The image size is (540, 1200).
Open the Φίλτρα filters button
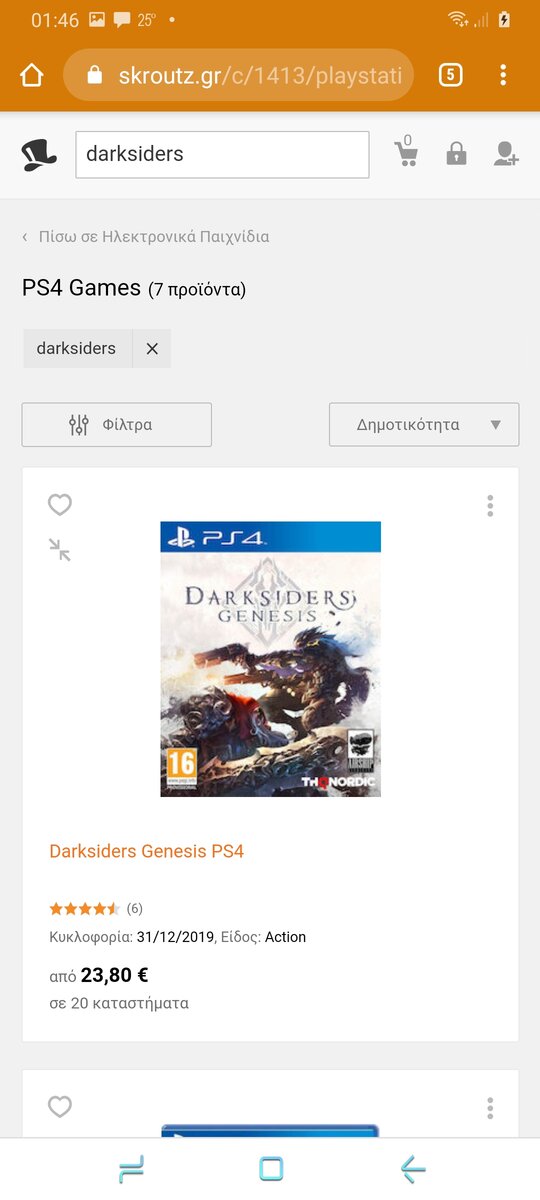(x=117, y=424)
